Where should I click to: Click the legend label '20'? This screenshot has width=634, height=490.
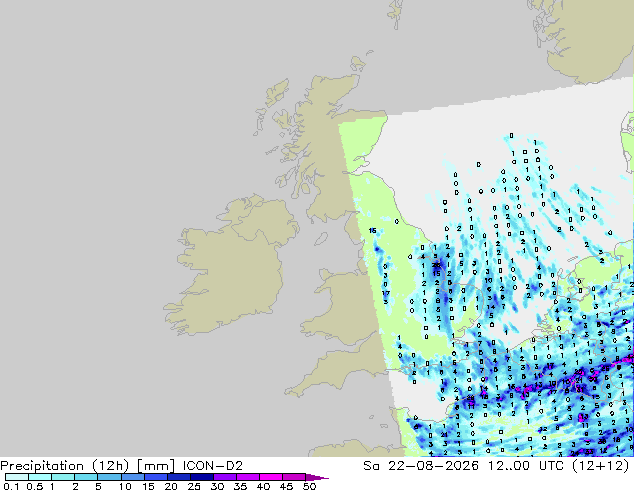171,486
